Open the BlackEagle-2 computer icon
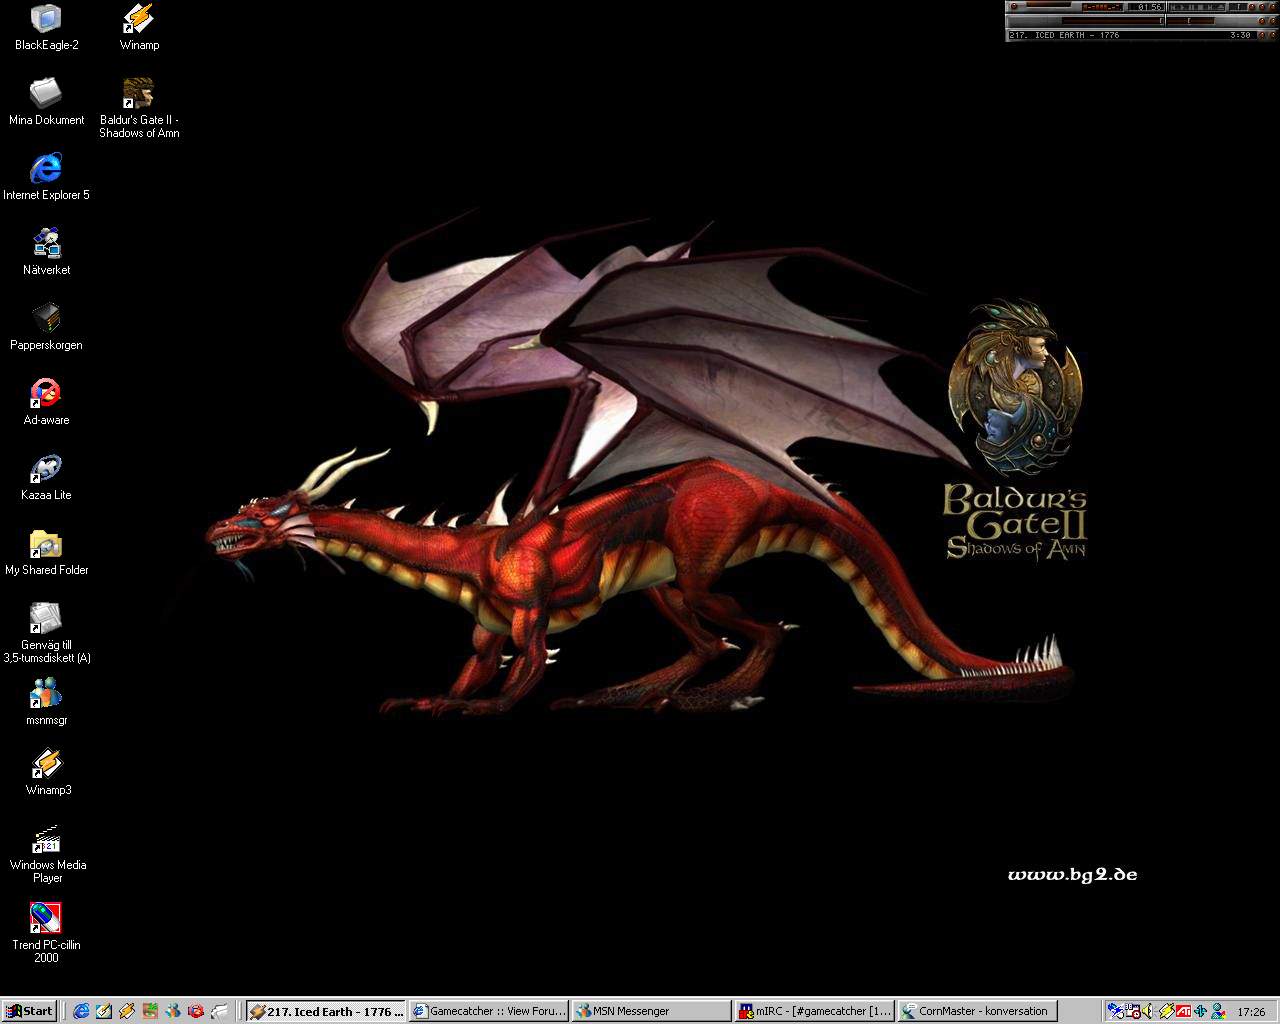Viewport: 1280px width, 1024px height. coord(46,29)
